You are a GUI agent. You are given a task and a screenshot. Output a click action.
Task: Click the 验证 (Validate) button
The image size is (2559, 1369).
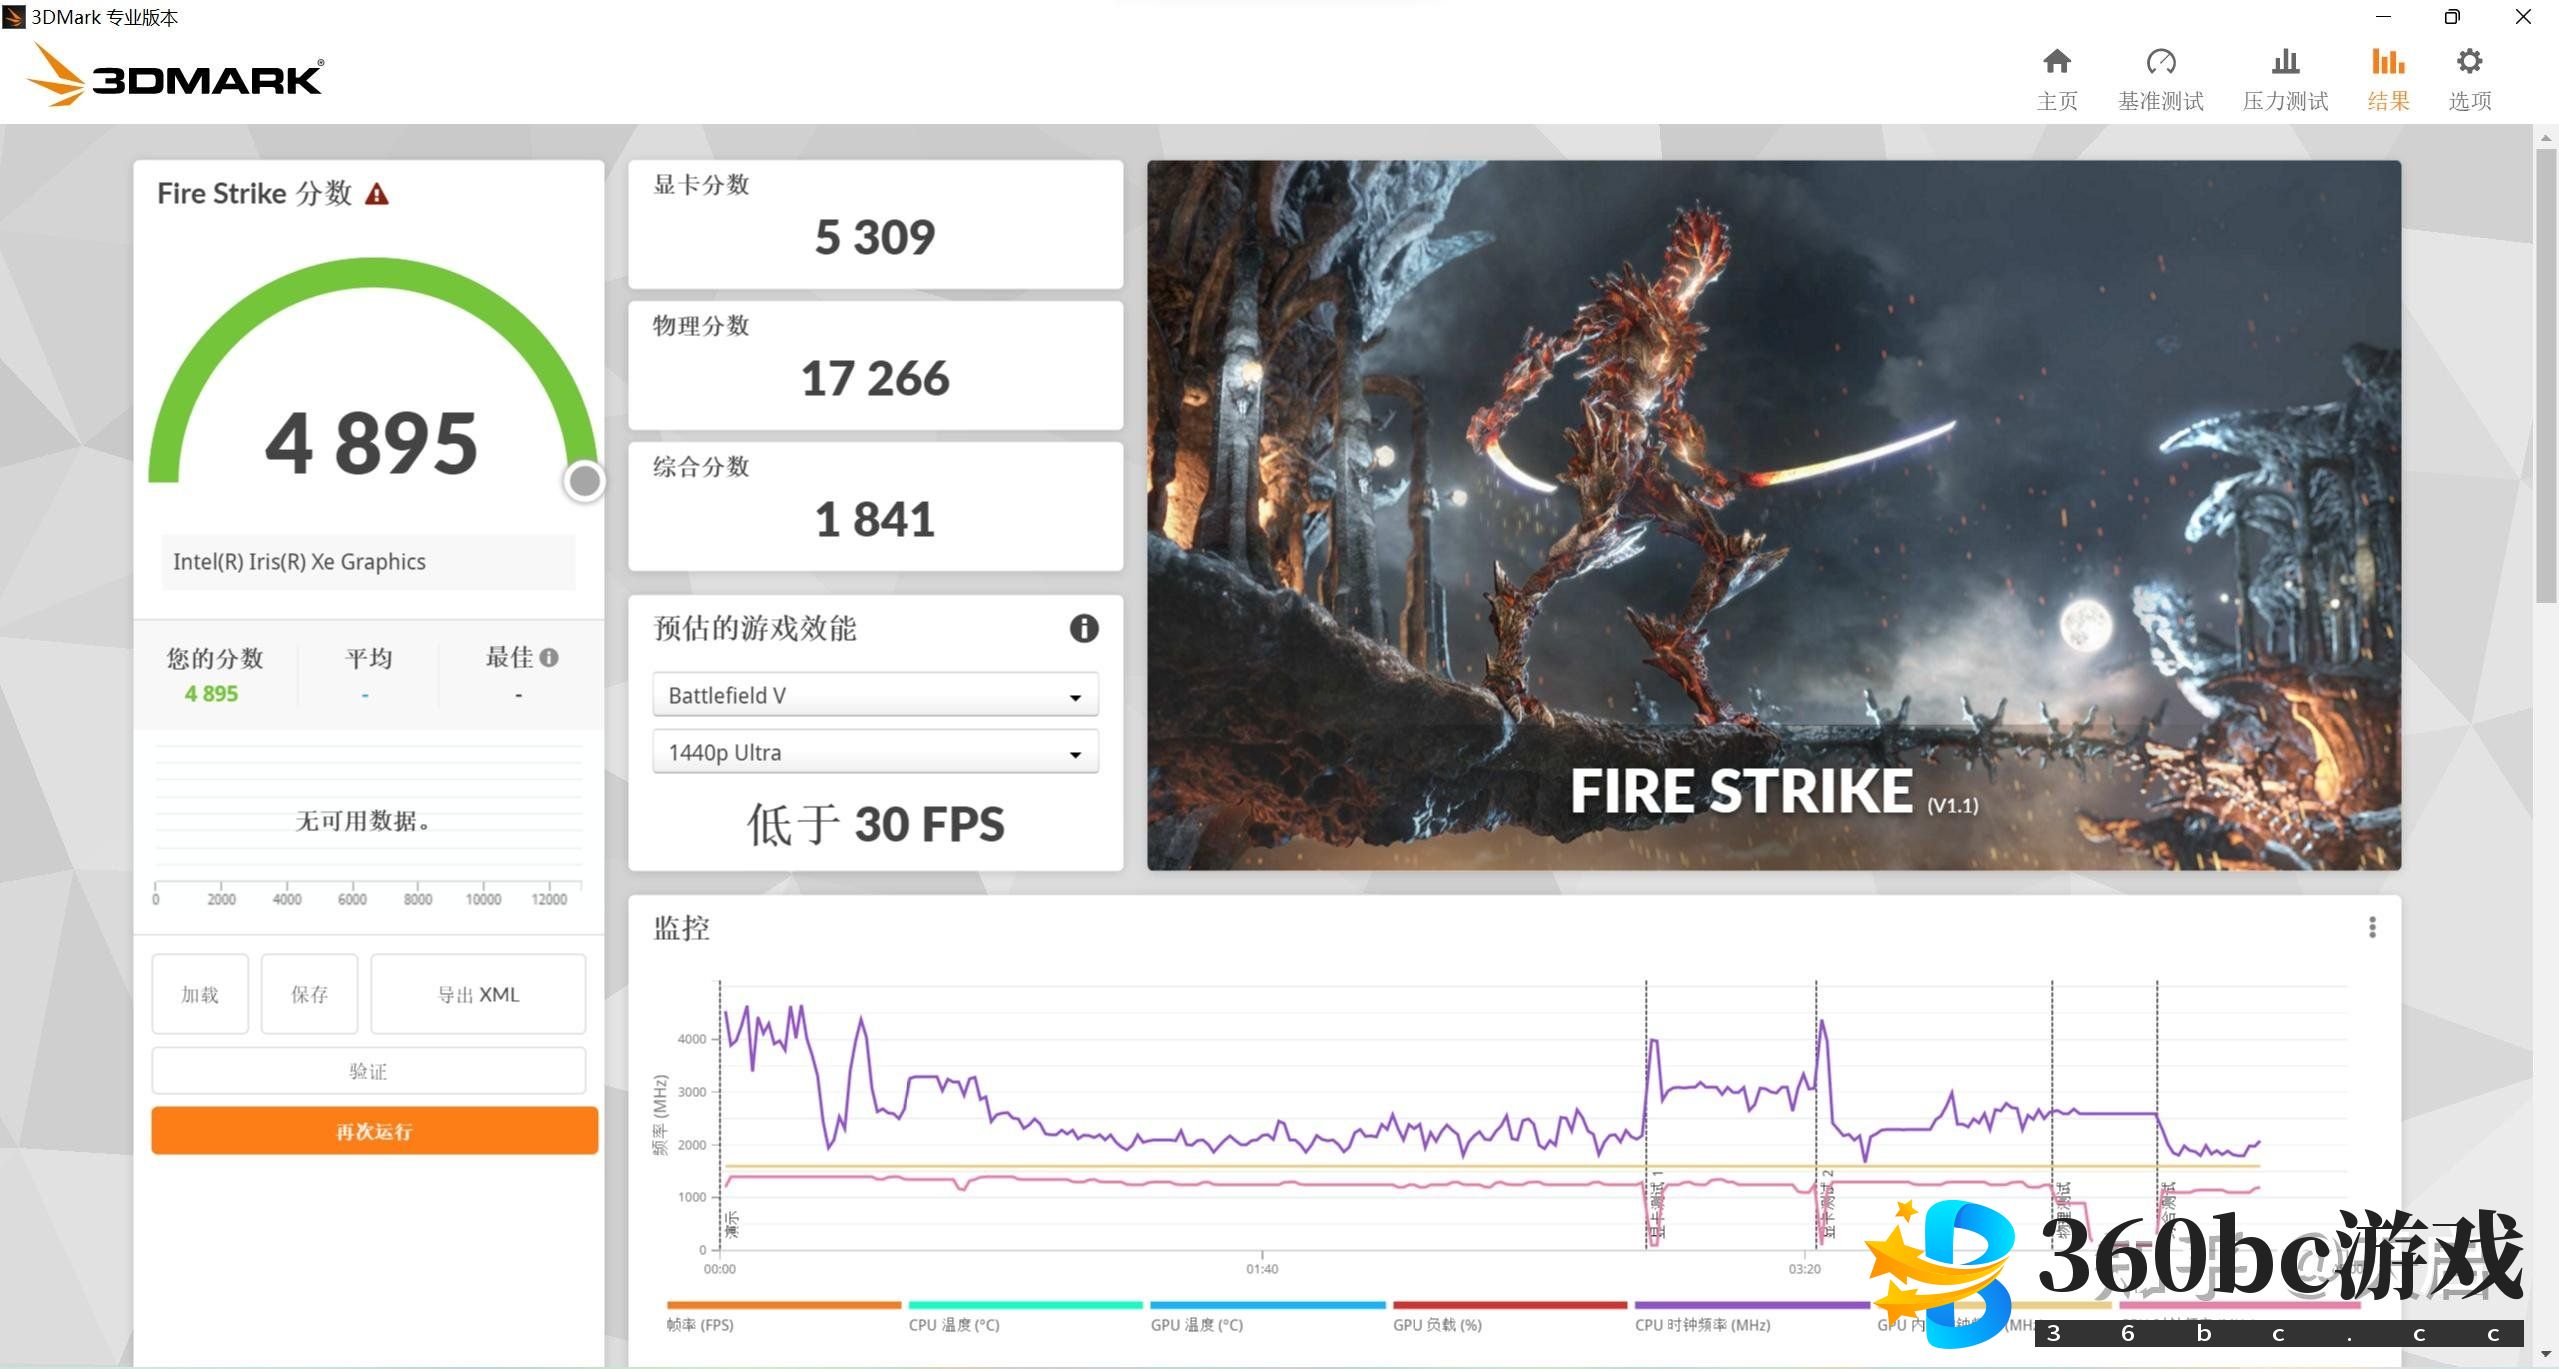368,1071
